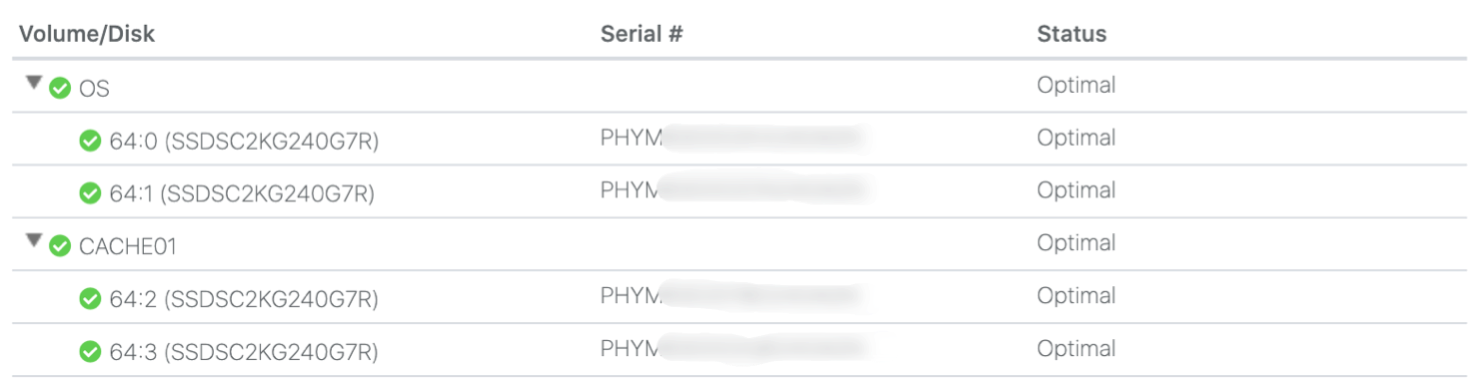Click the Optimal status of CACHE01
The width and height of the screenshot is (1480, 378).
tap(1076, 243)
